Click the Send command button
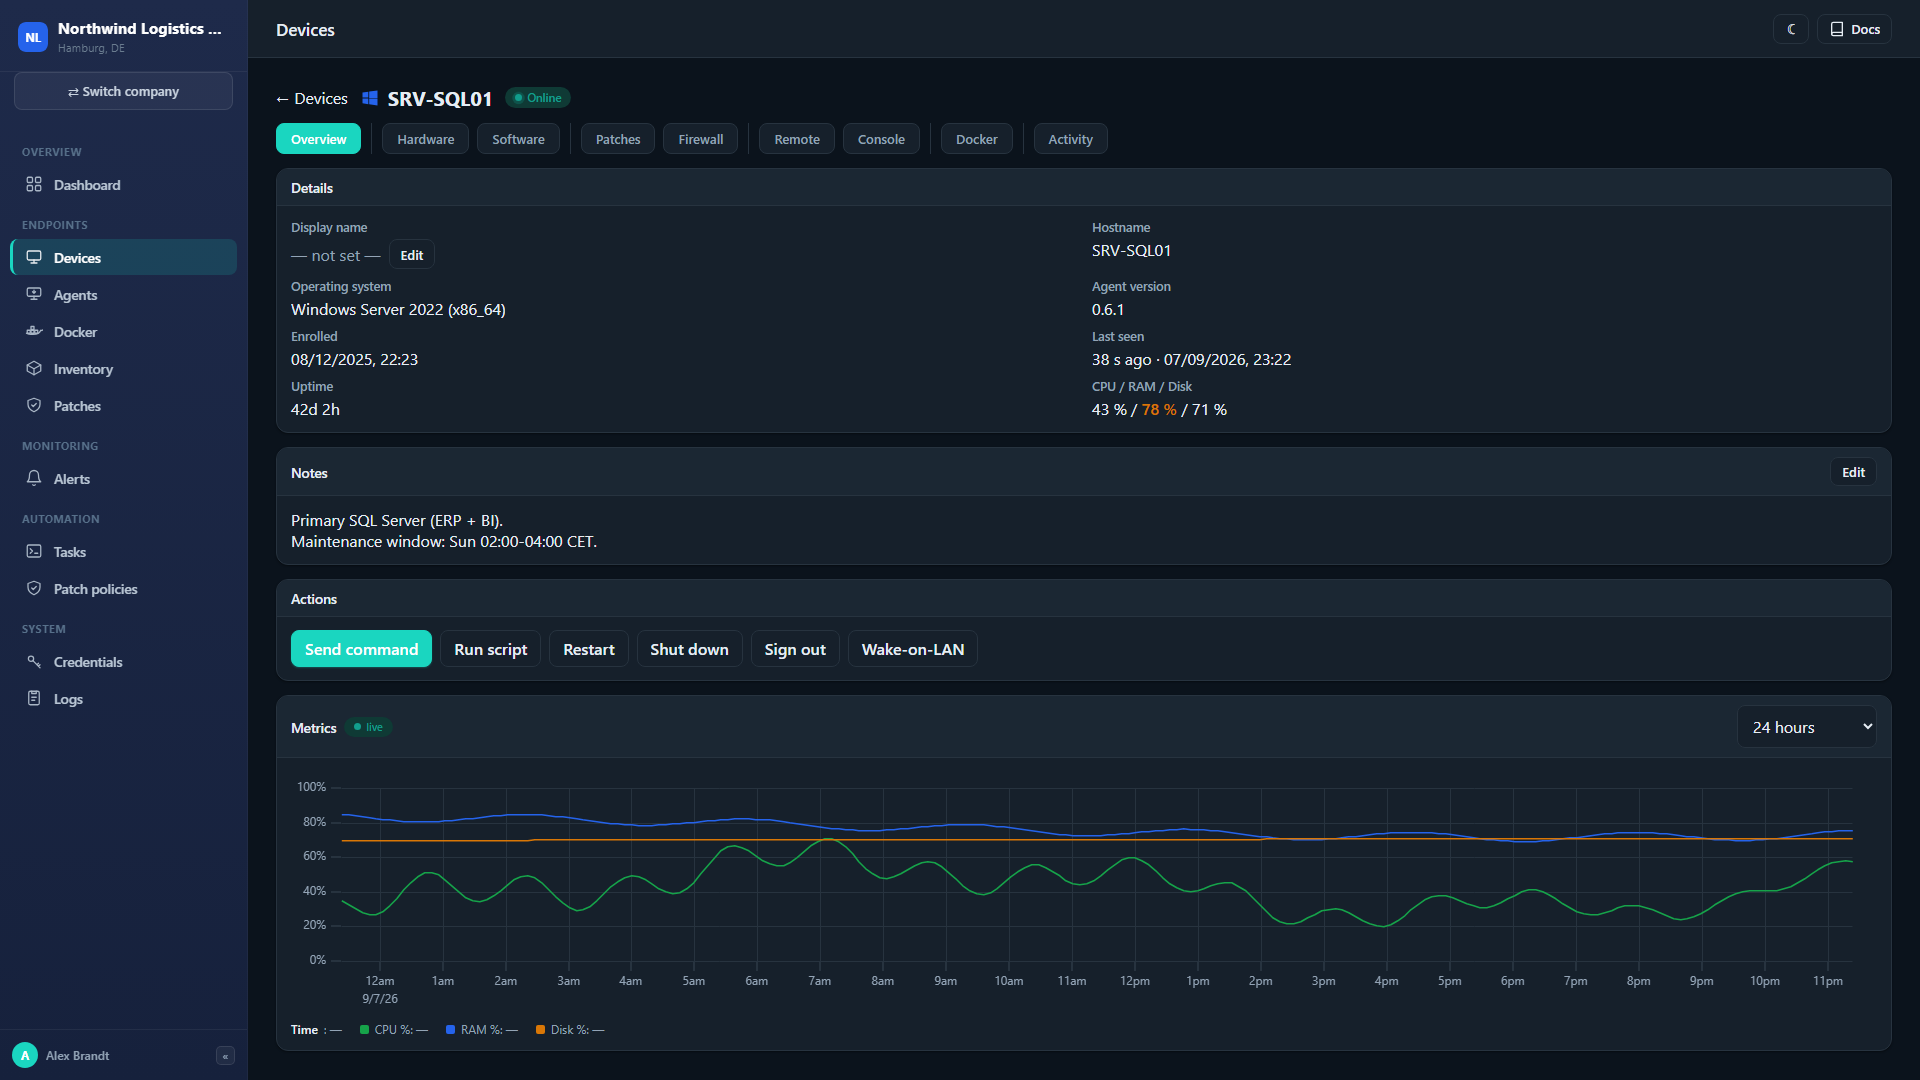This screenshot has width=1920, height=1080. coord(361,649)
